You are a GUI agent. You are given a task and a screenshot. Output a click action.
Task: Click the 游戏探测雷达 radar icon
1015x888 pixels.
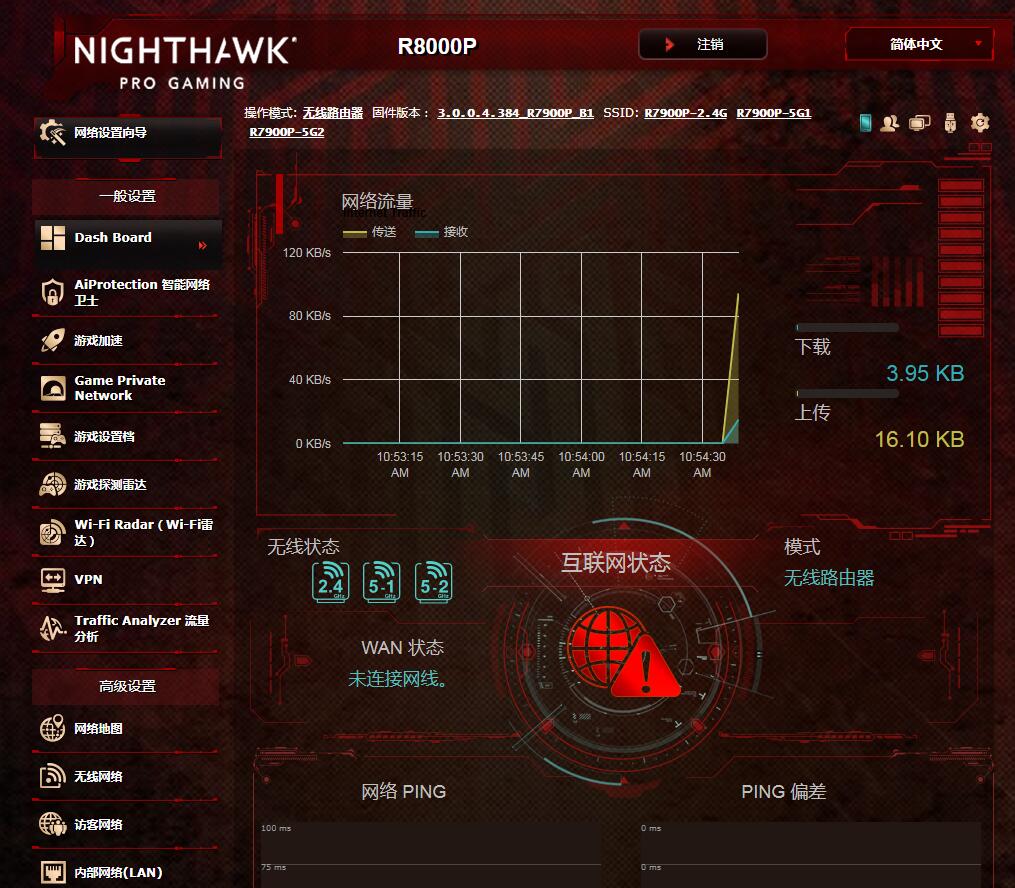[52, 484]
